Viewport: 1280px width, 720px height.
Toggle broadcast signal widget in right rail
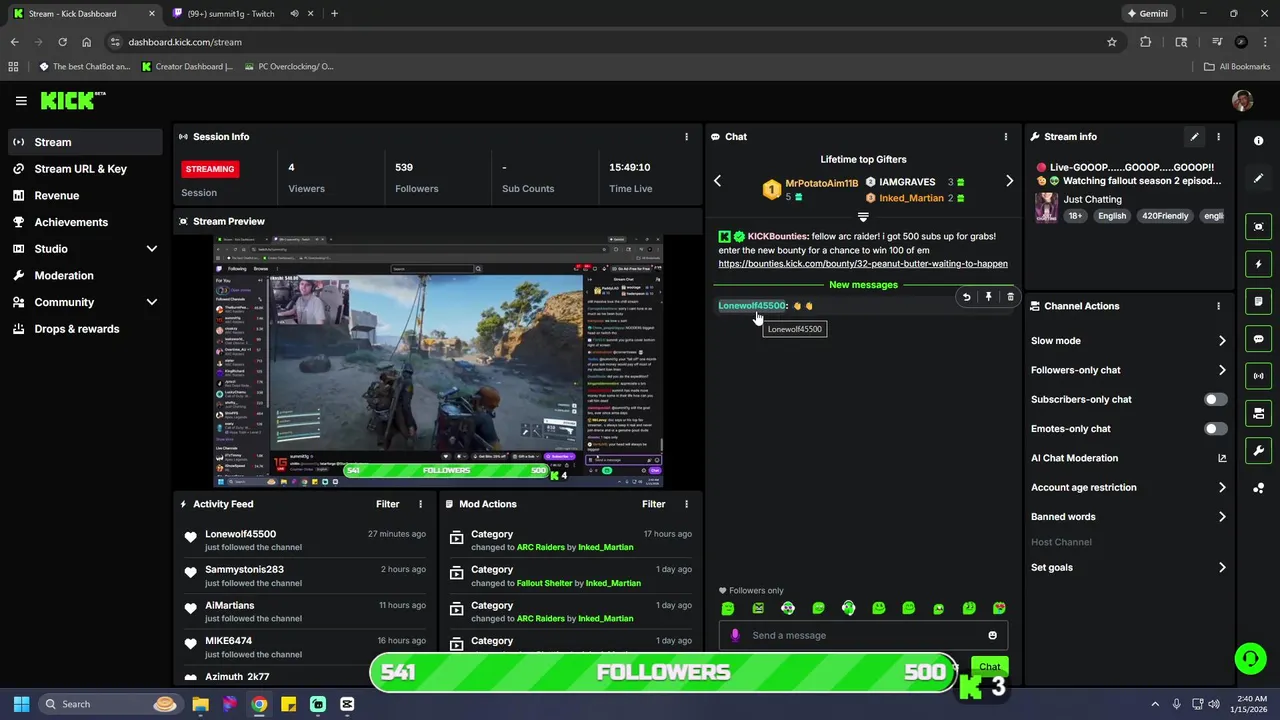click(x=1258, y=376)
